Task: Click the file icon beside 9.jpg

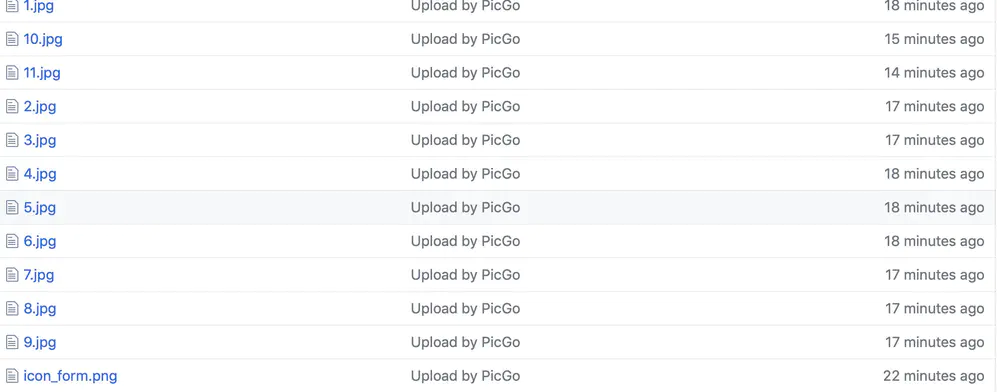Action: 12,342
